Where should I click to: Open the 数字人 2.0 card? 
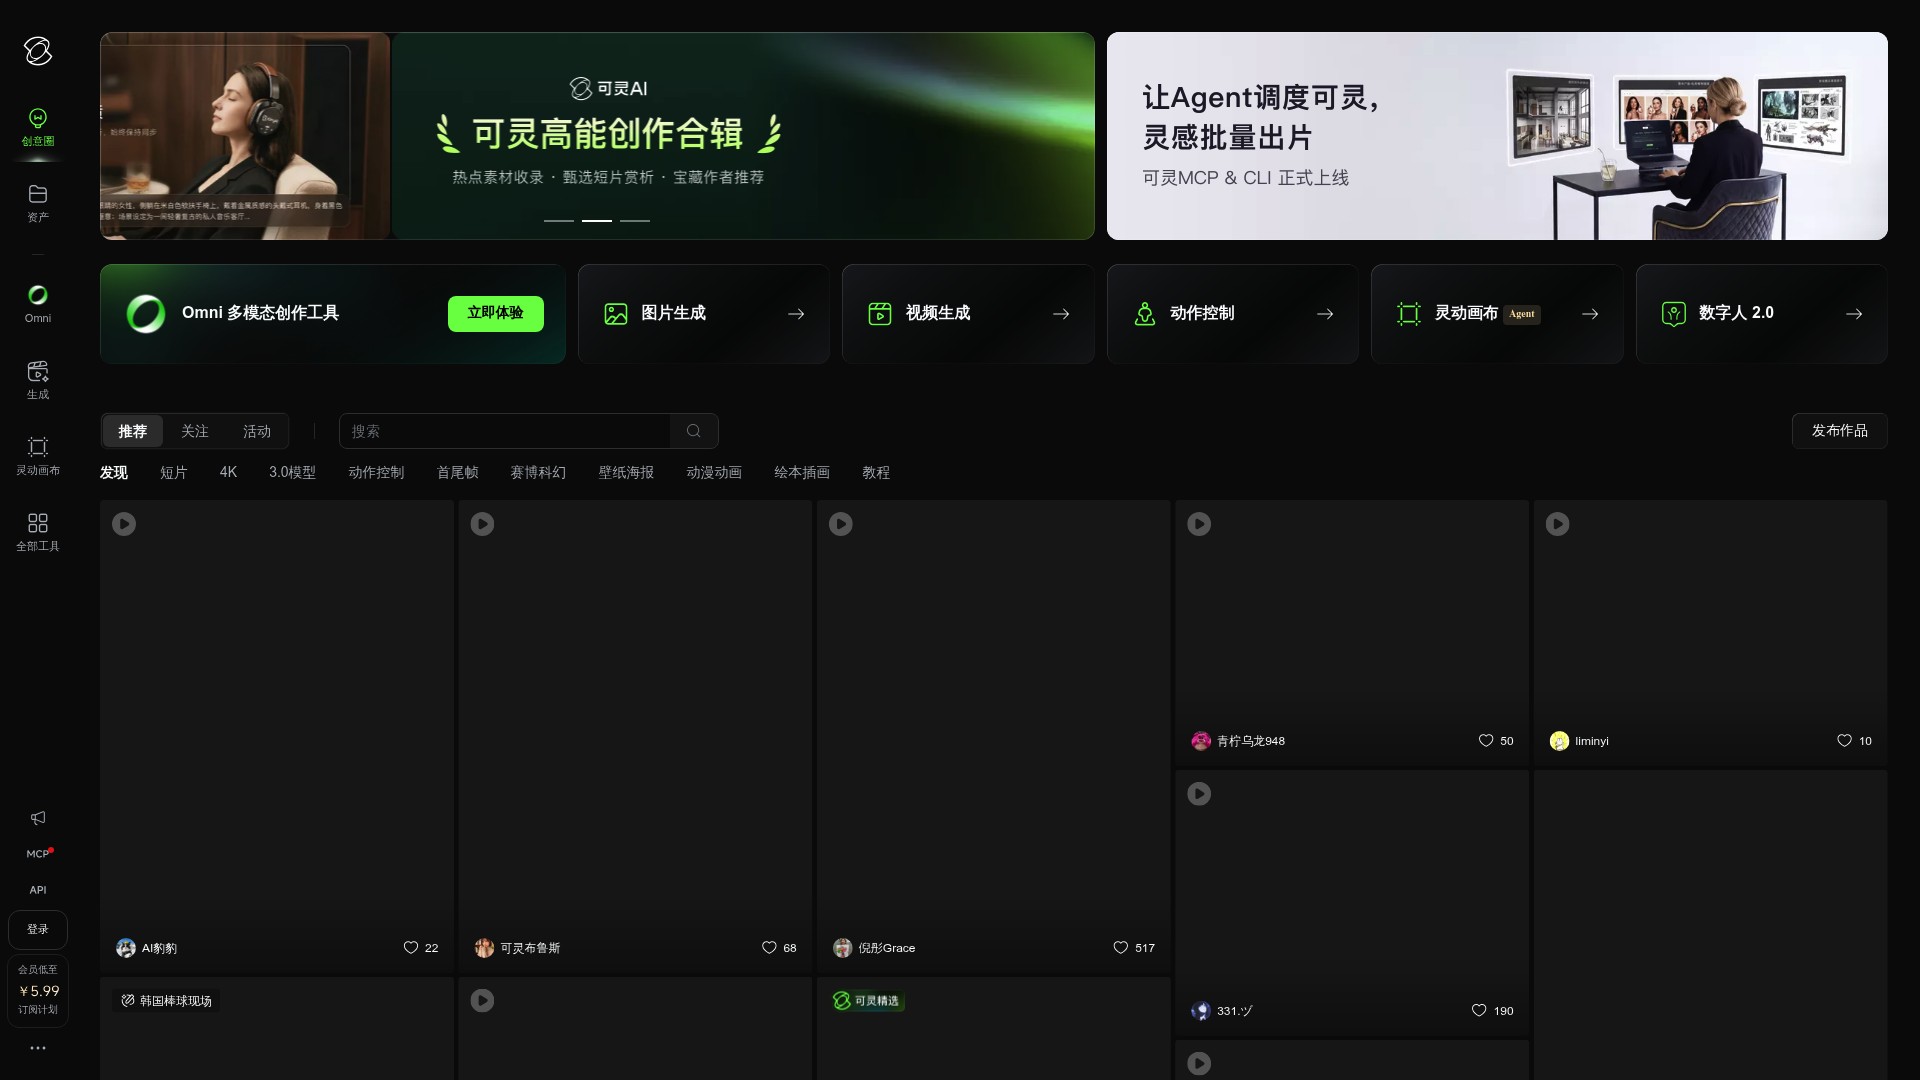(x=1762, y=314)
